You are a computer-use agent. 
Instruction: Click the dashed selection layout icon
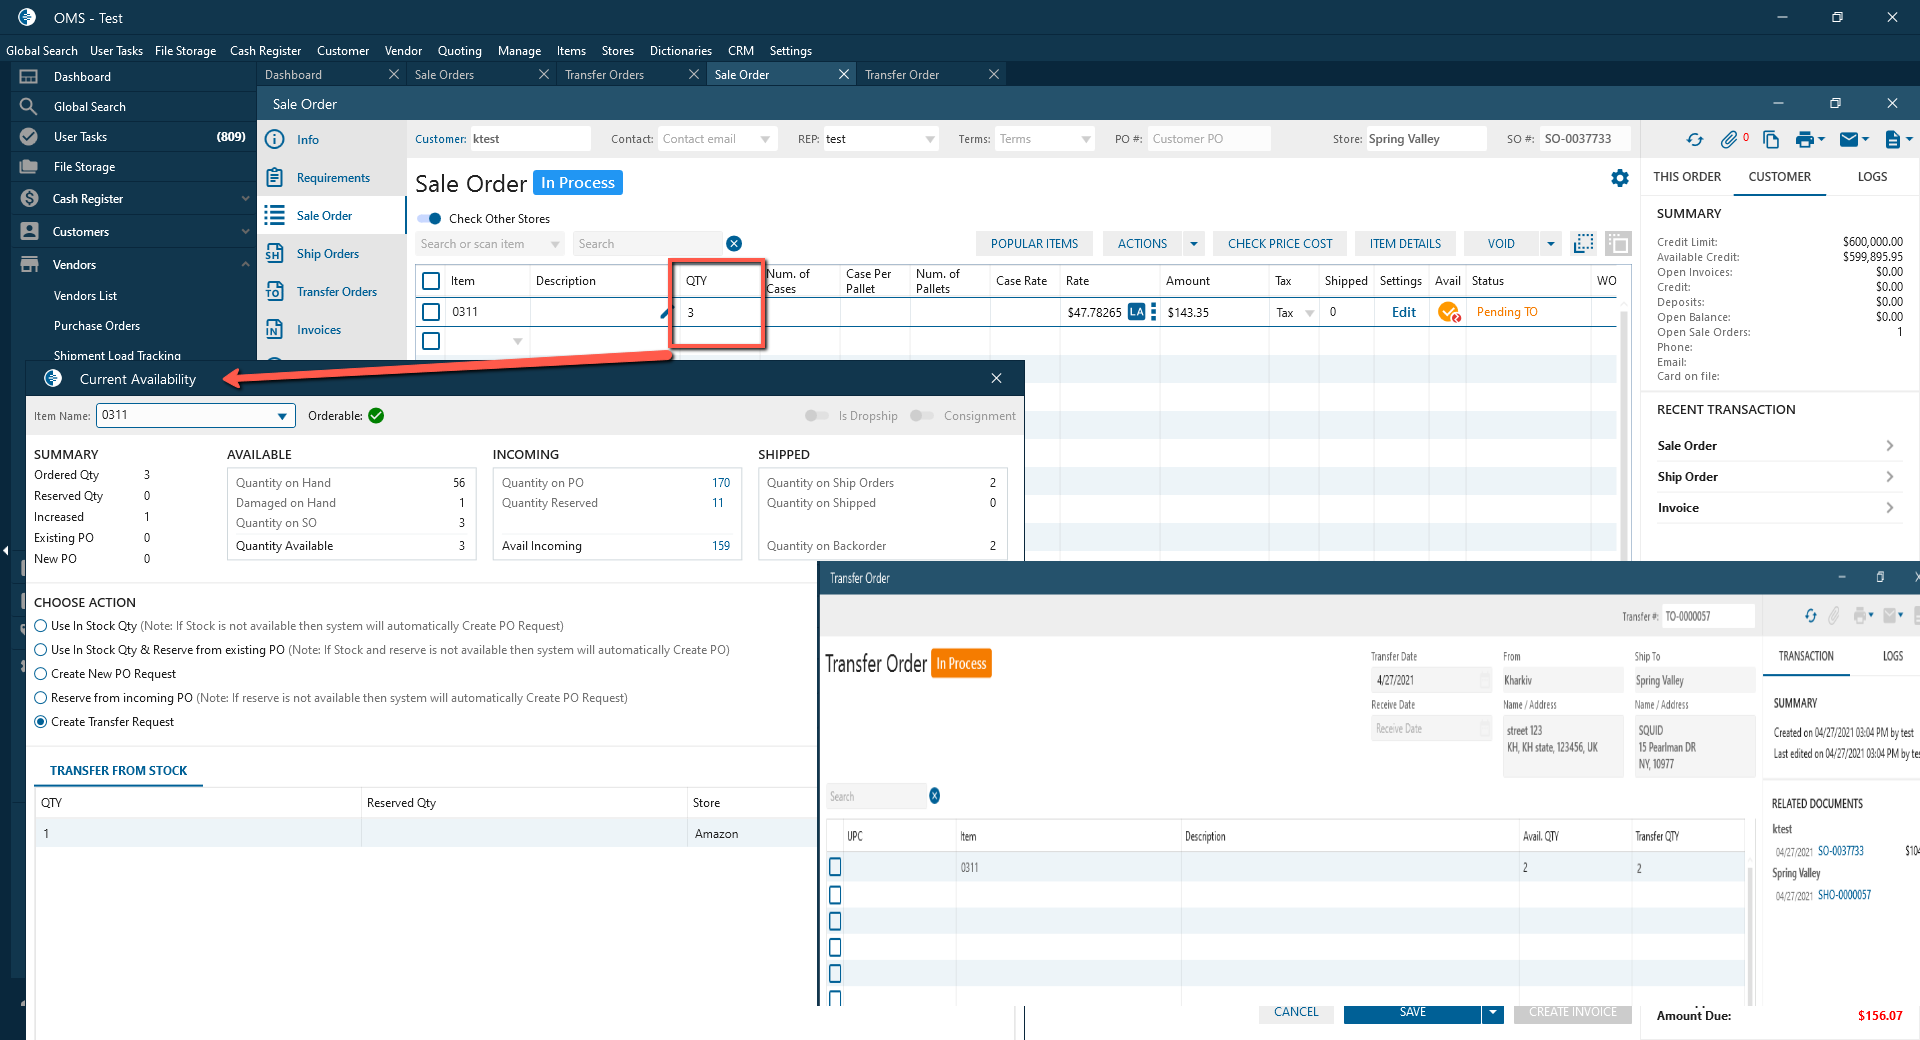coord(1583,243)
